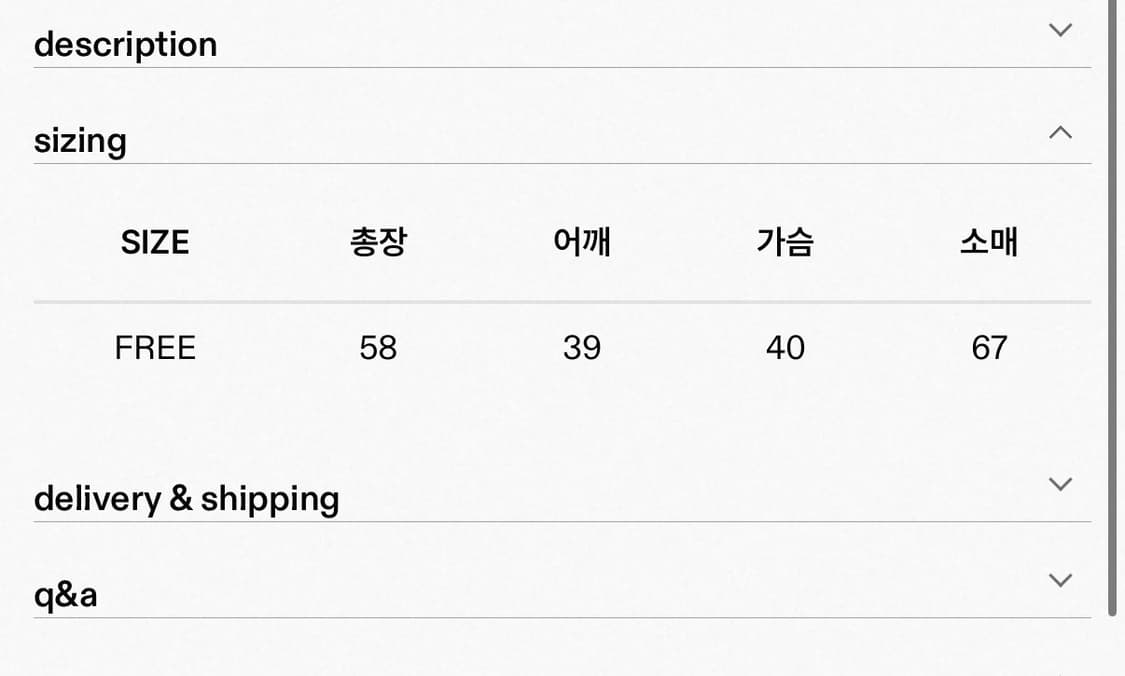1125x676 pixels.
Task: Click the 가슴 column header
Action: (x=785, y=241)
